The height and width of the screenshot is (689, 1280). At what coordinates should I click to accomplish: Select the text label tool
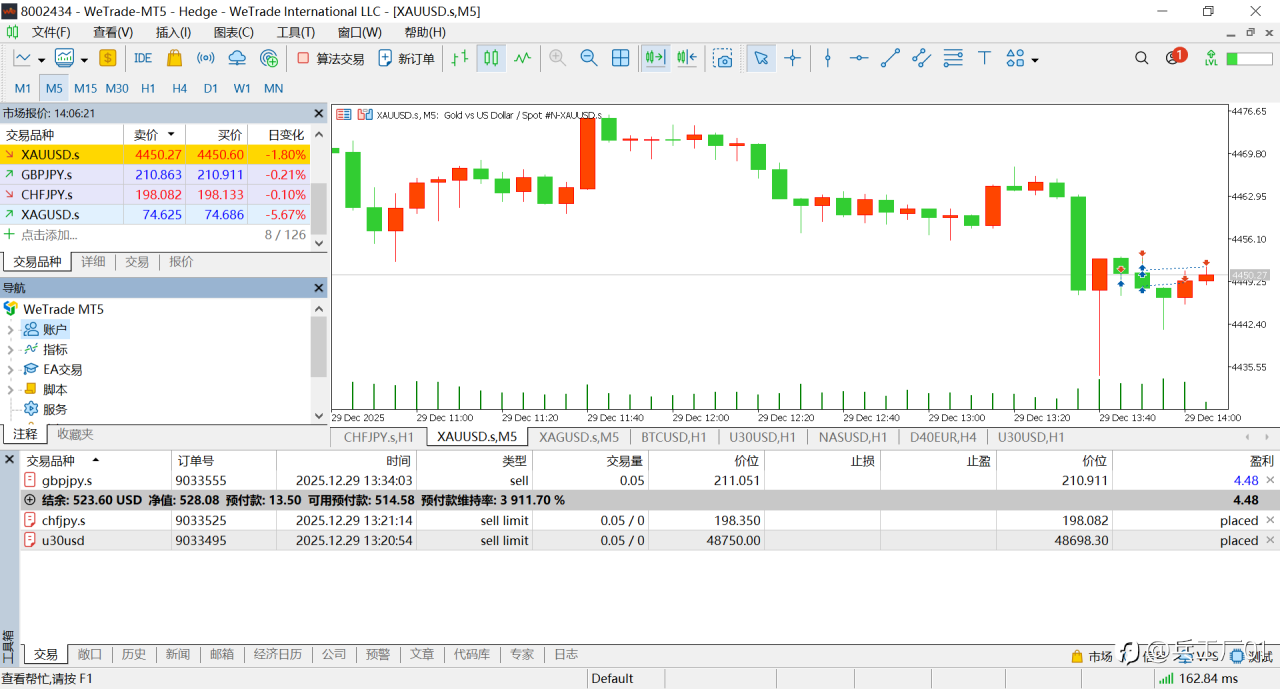click(x=984, y=58)
